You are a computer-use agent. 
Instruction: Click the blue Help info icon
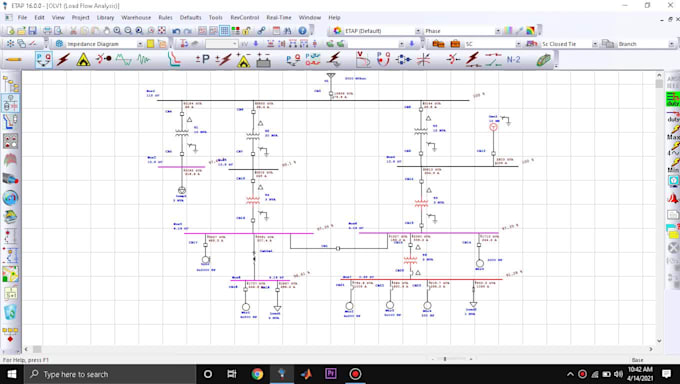click(x=302, y=31)
